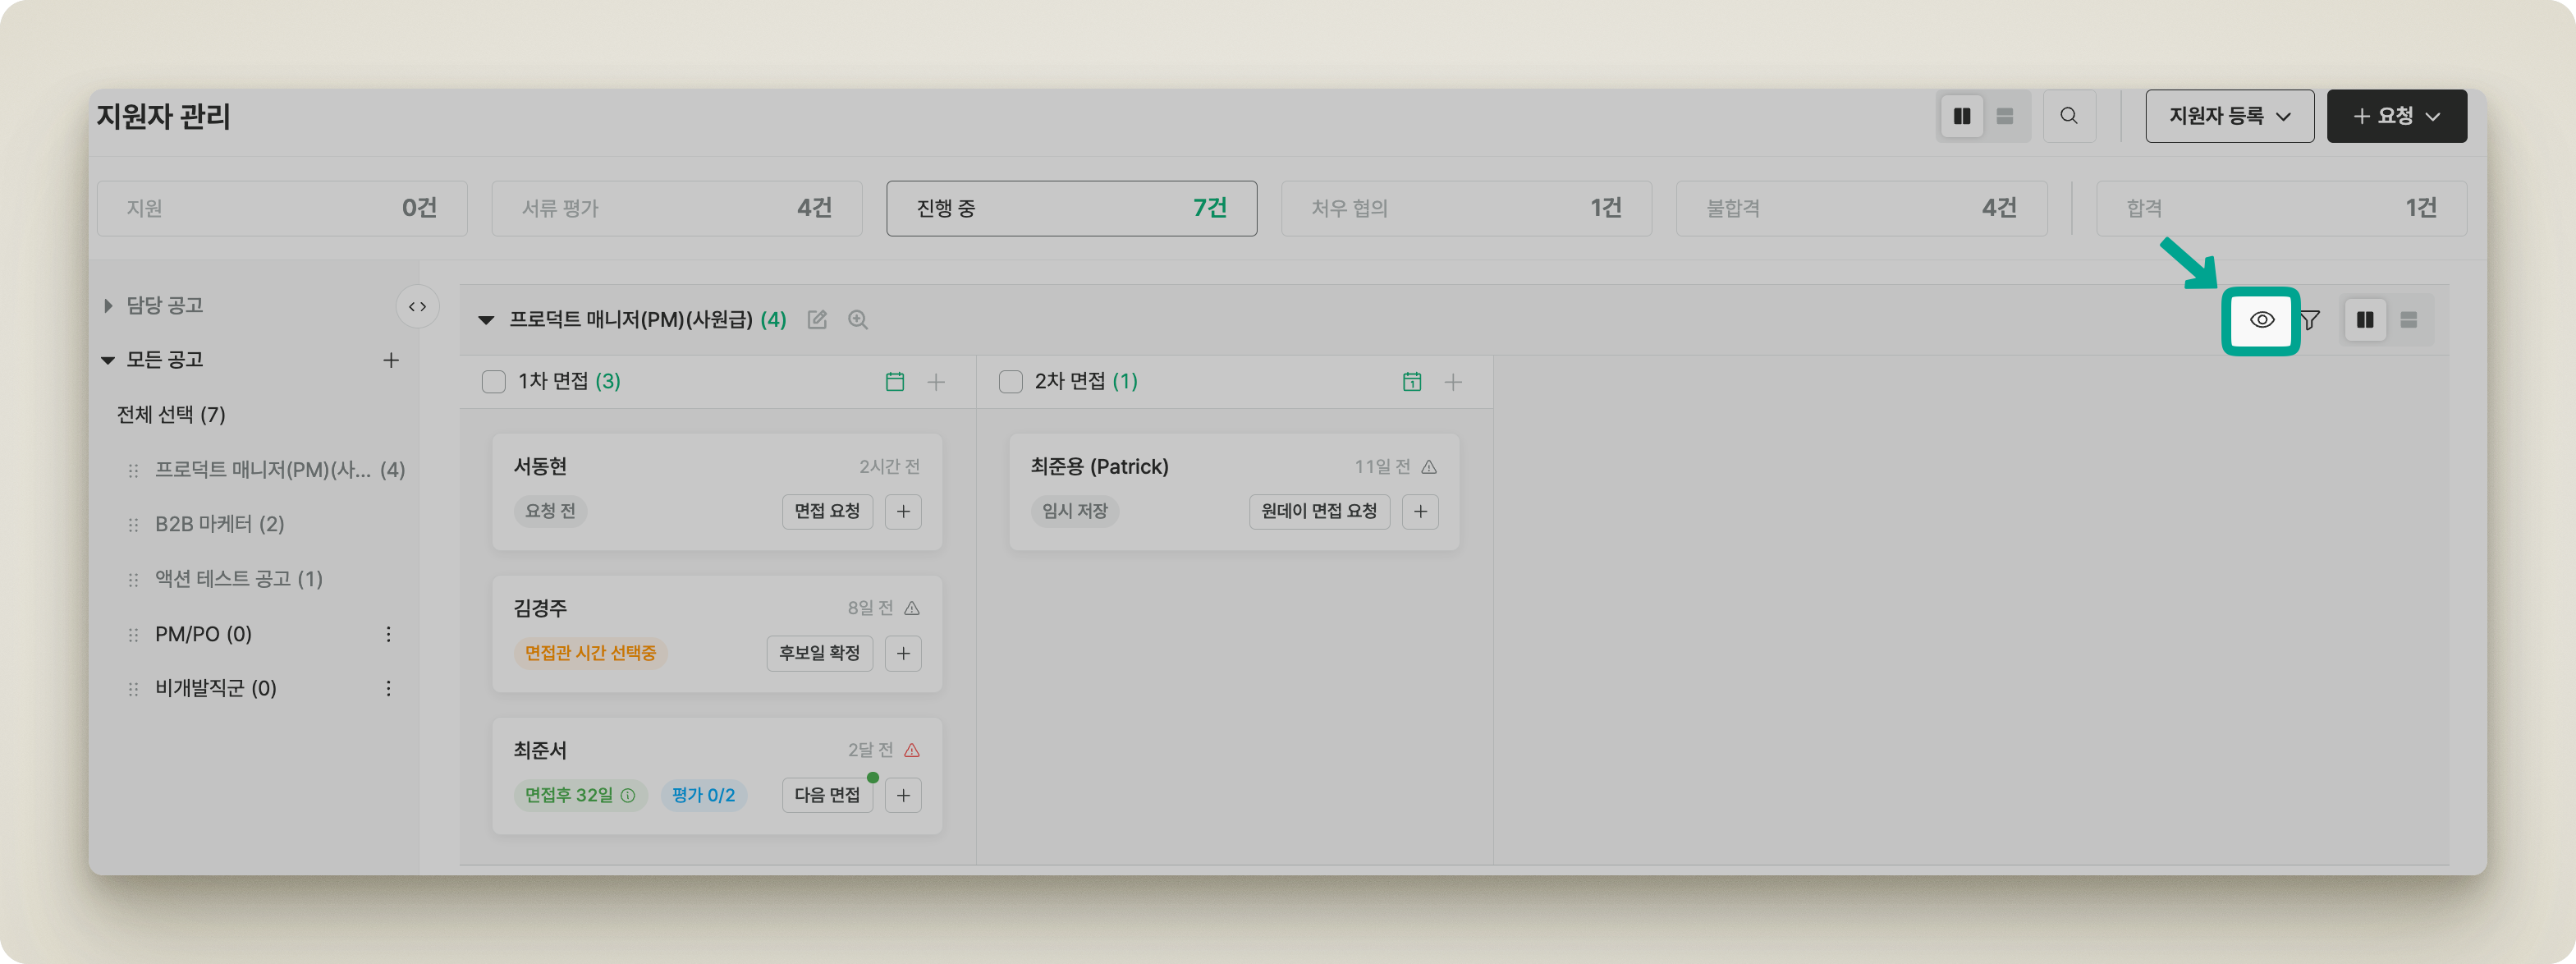This screenshot has width=2576, height=964.
Task: Click 면접 요청 button on 서동현 card
Action: click(827, 511)
